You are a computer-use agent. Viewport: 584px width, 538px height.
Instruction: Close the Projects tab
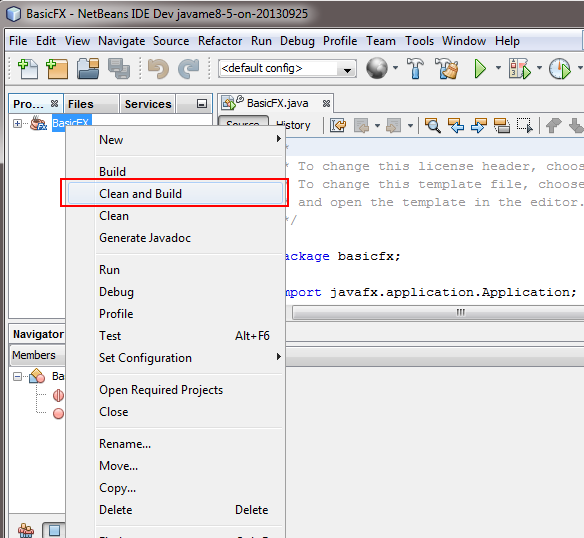pyautogui.click(x=54, y=103)
